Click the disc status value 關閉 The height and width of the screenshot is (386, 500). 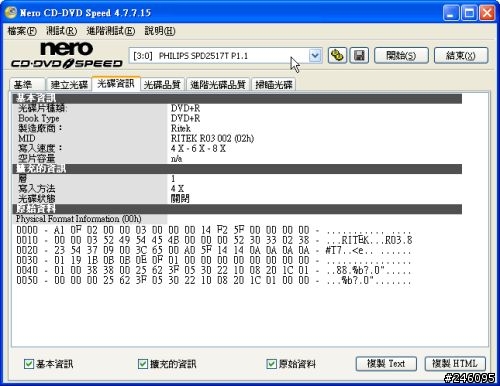[180, 199]
